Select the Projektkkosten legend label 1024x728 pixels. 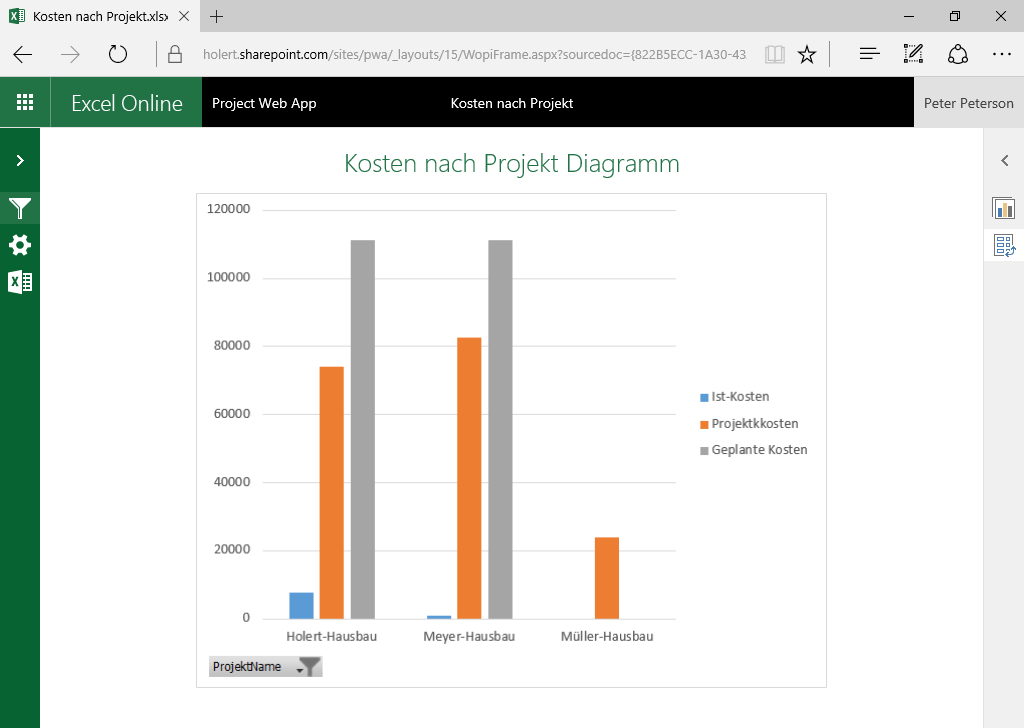coord(755,424)
